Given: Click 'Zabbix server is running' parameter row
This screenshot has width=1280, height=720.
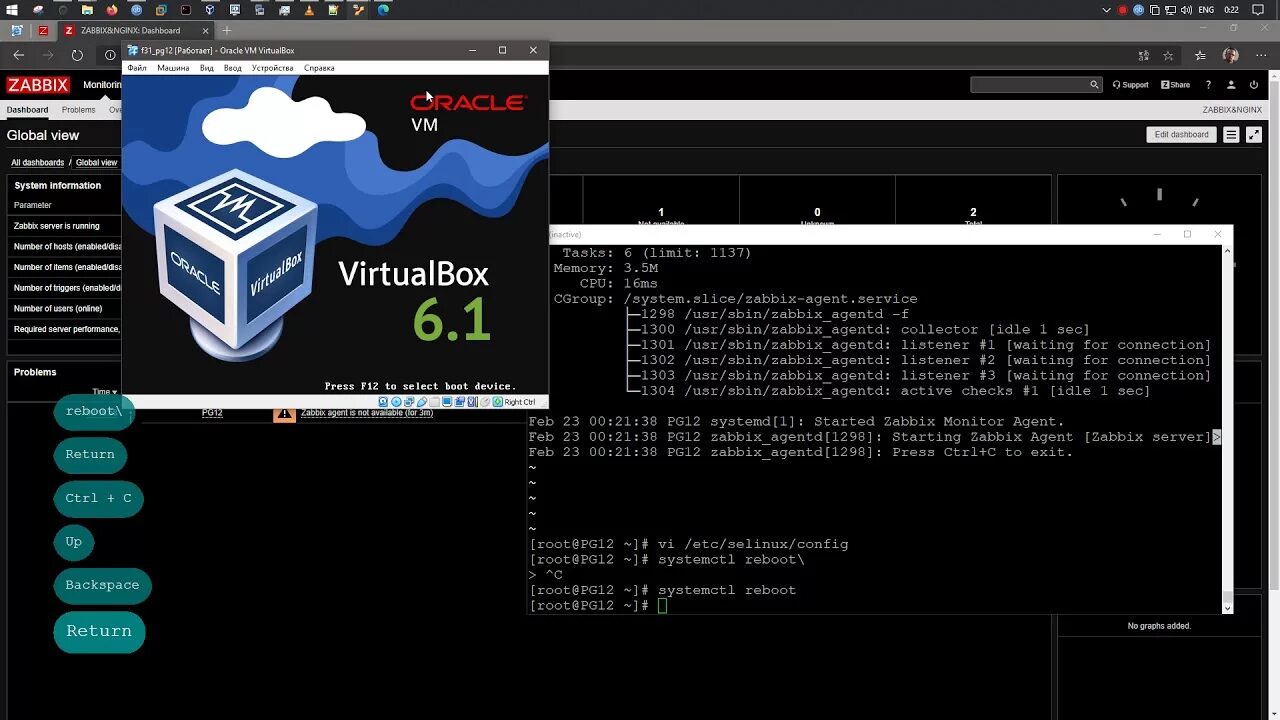Looking at the screenshot, I should click(x=66, y=226).
